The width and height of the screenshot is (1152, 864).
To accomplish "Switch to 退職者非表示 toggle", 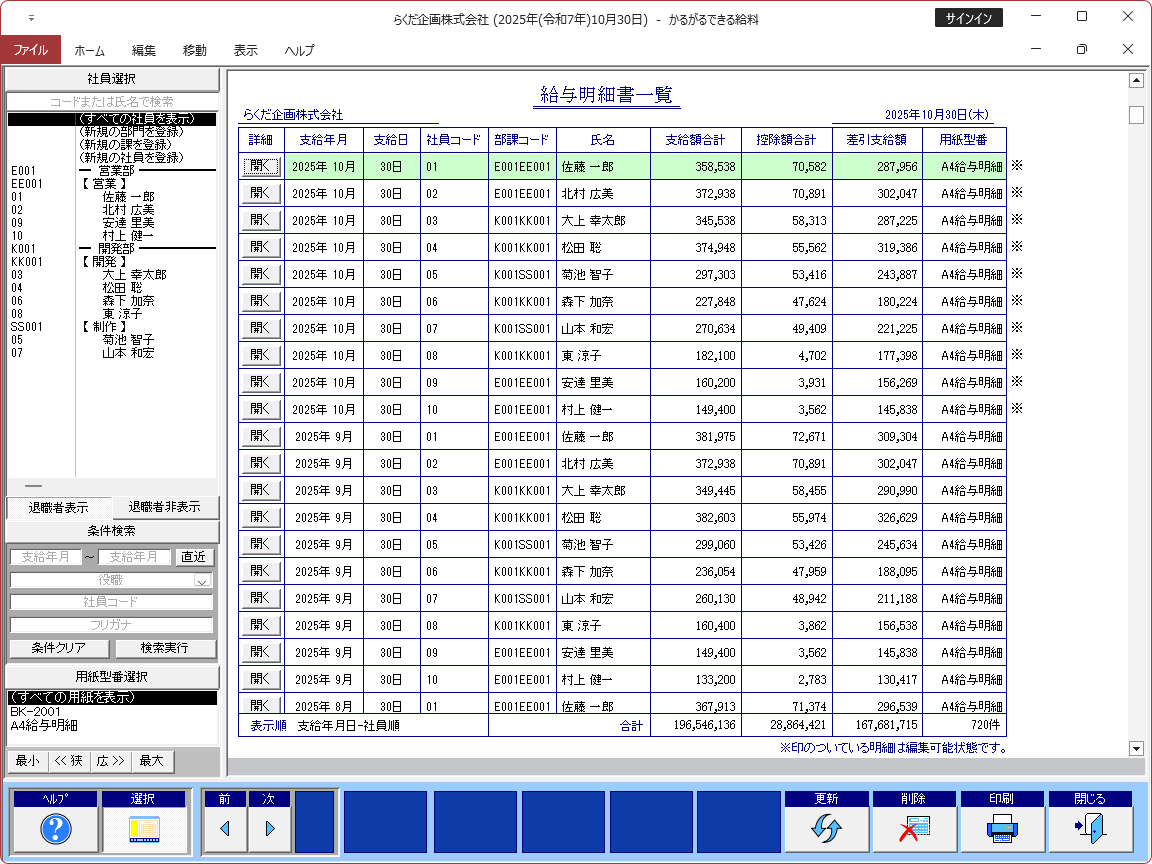I will tap(165, 507).
